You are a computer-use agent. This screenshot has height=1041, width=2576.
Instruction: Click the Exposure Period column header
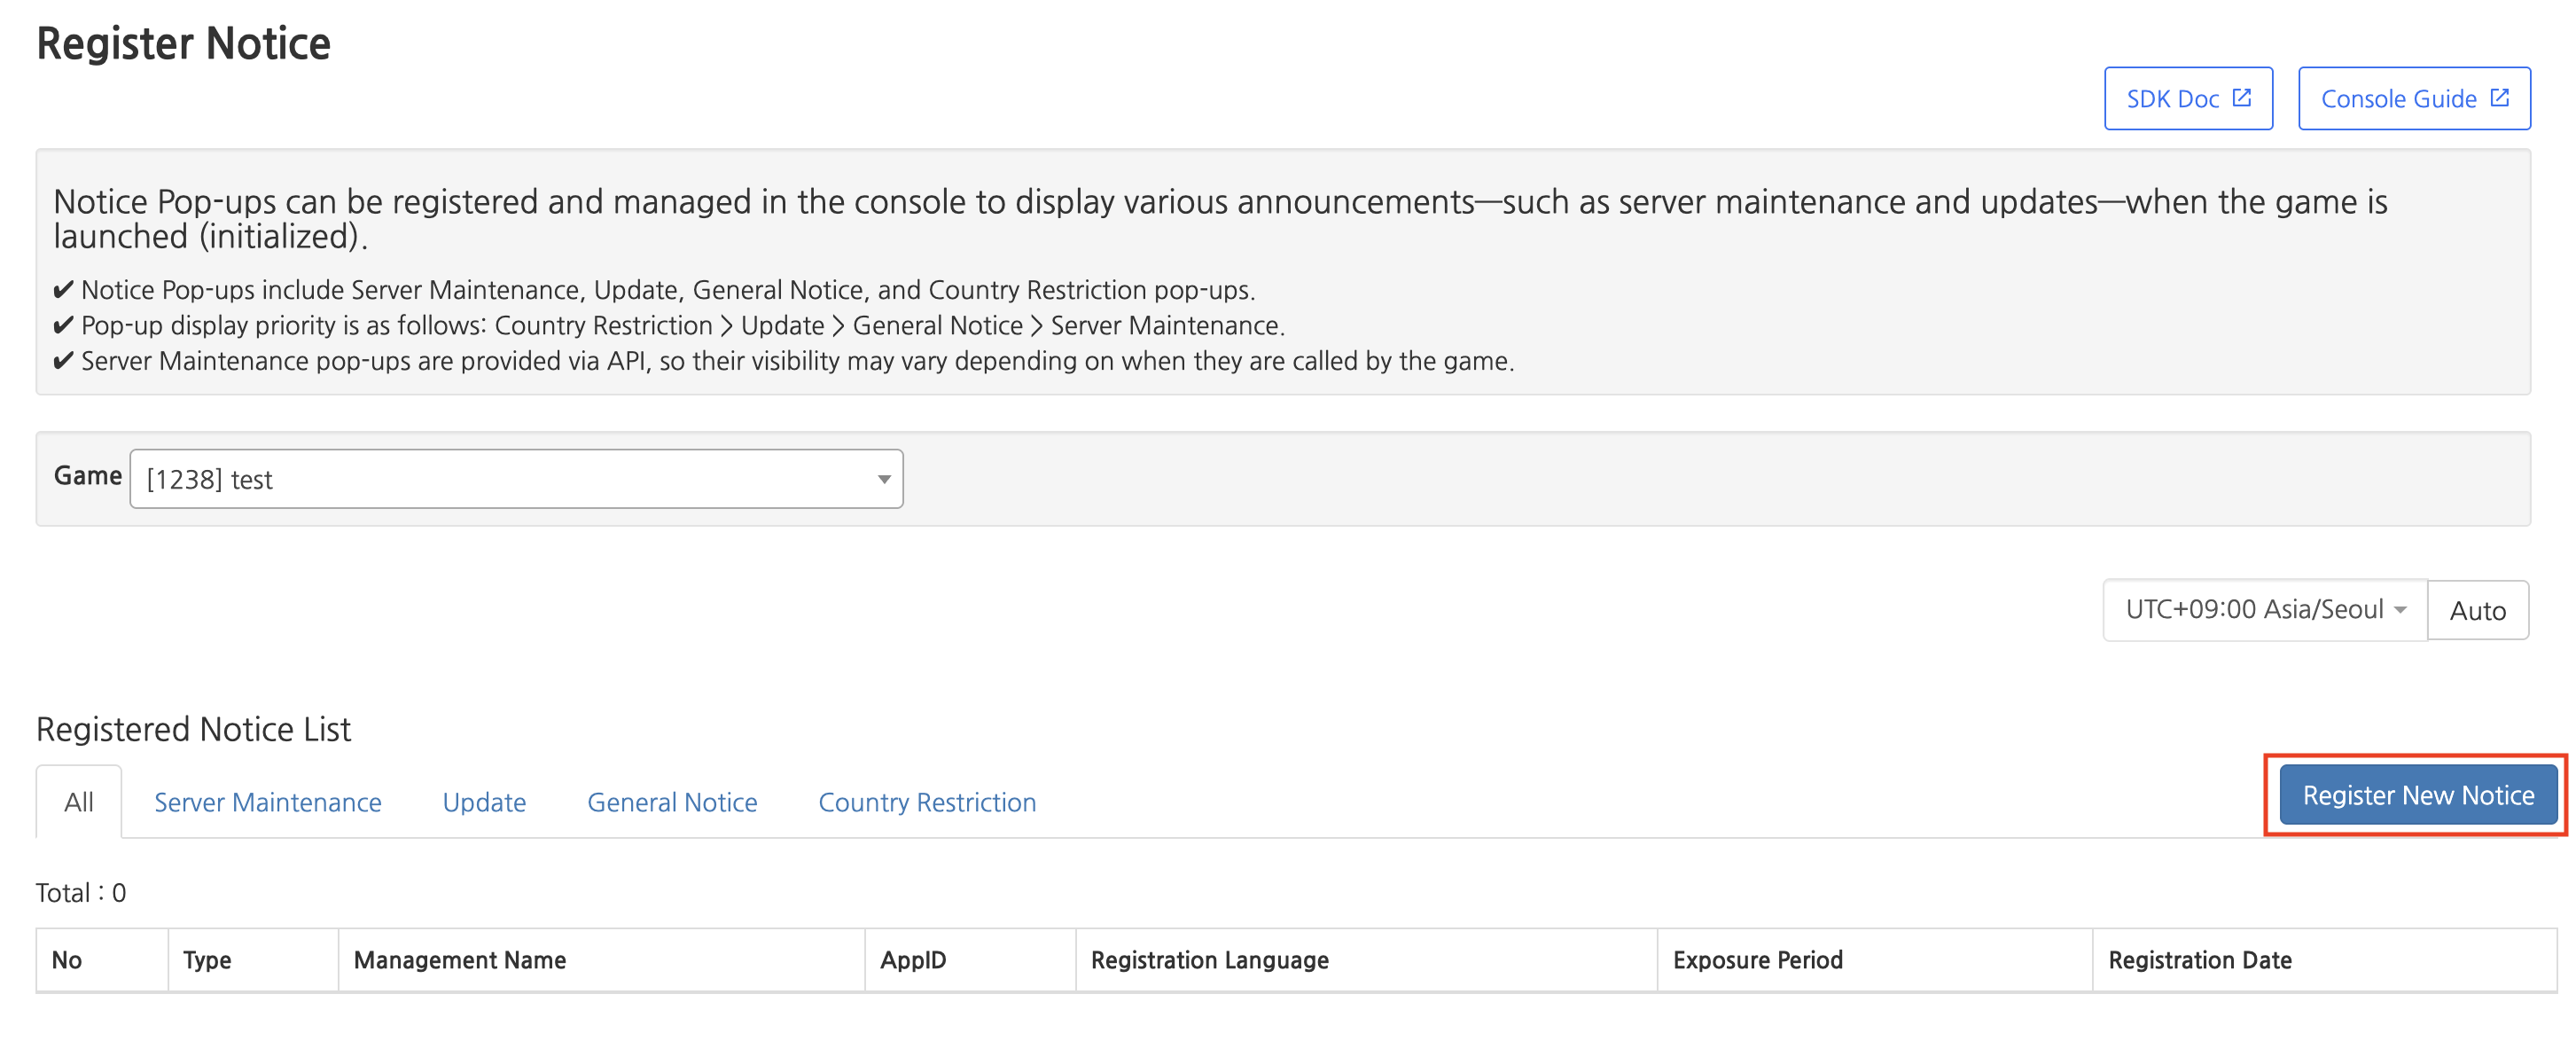tap(1757, 960)
